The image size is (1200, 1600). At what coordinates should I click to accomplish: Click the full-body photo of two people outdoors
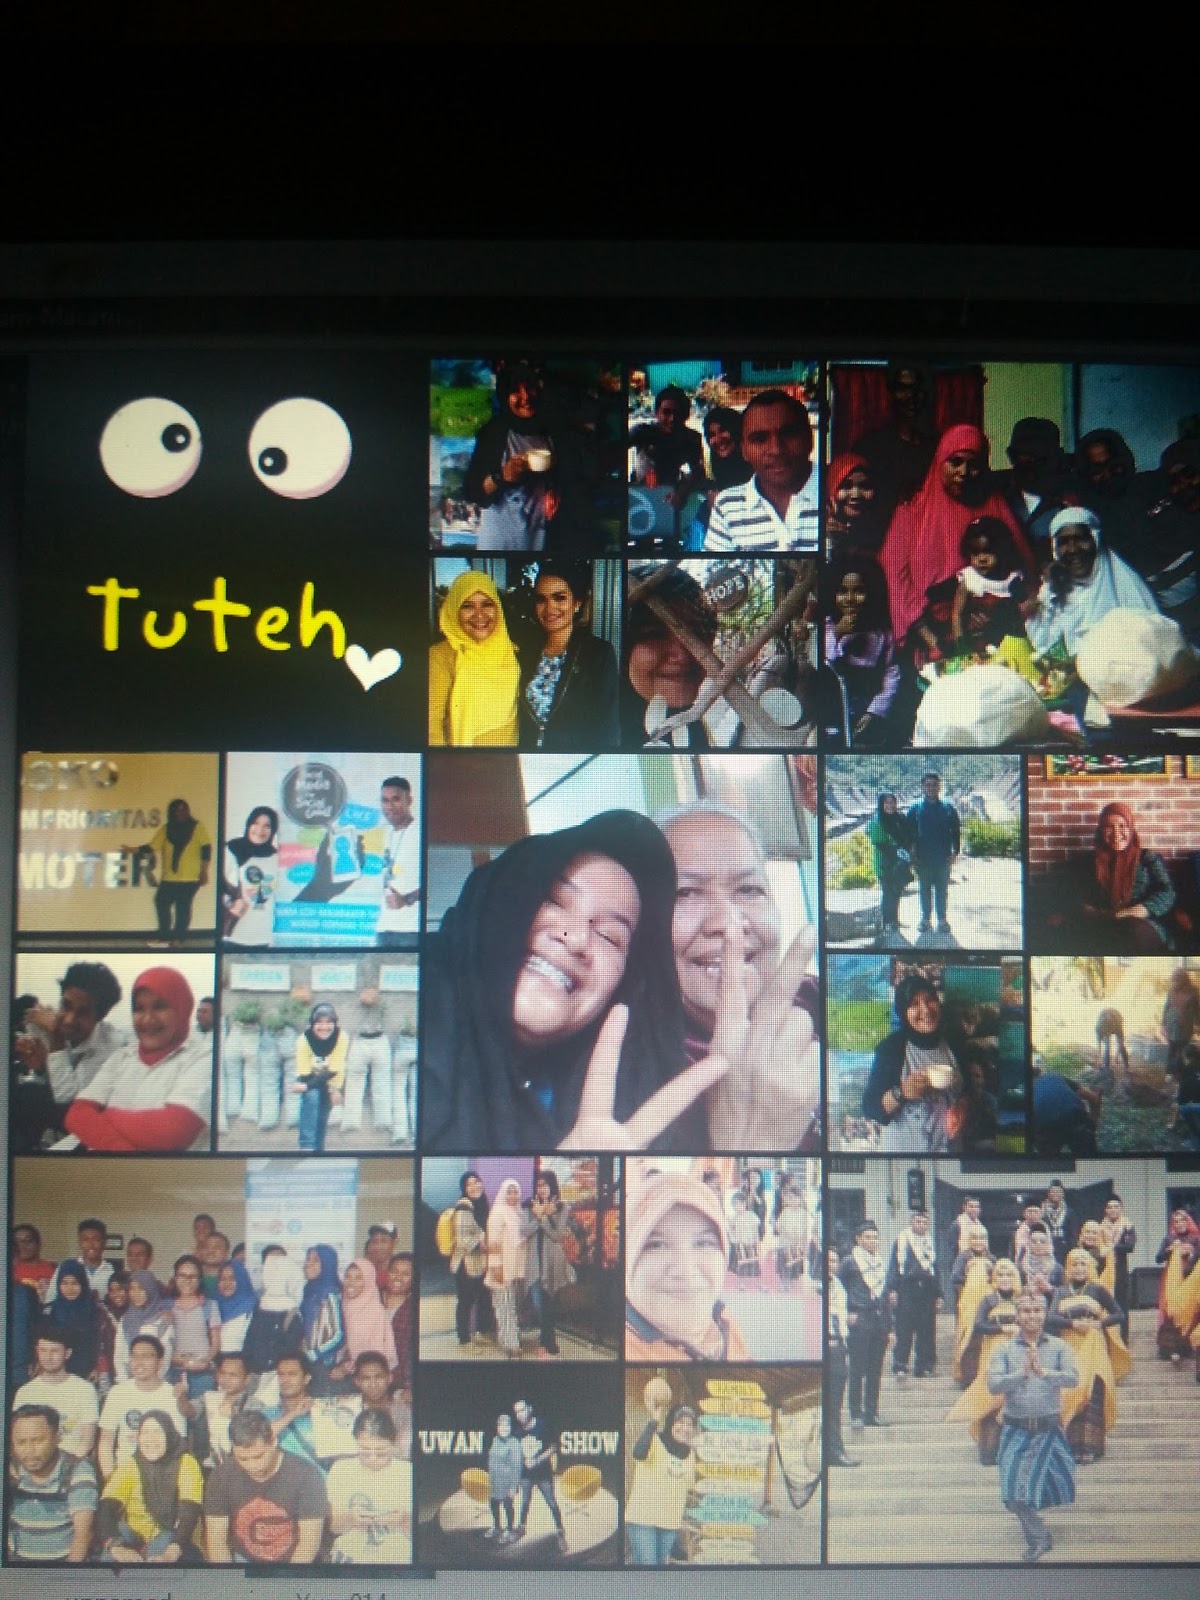click(923, 851)
